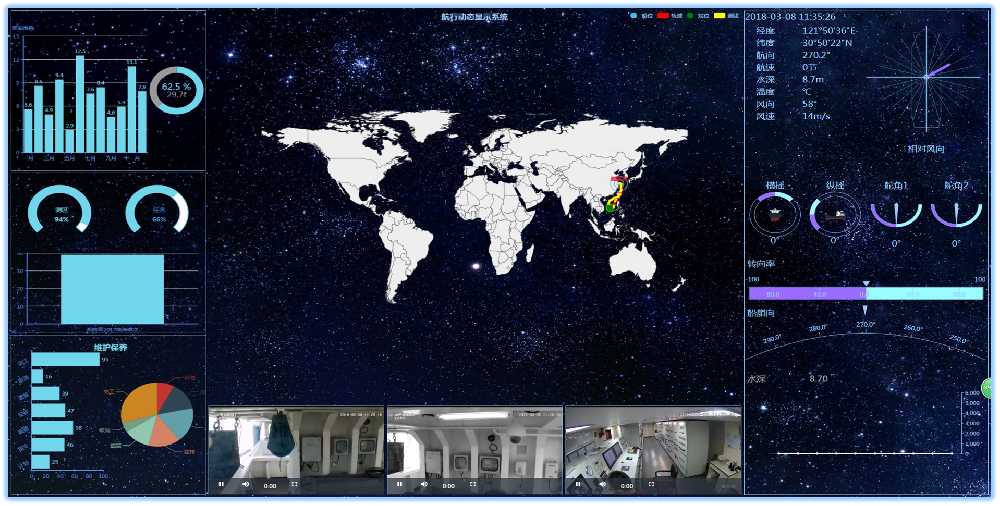This screenshot has width=1000, height=506.
Task: Click the turn rate bar's center pointer
Action: pos(865,283)
